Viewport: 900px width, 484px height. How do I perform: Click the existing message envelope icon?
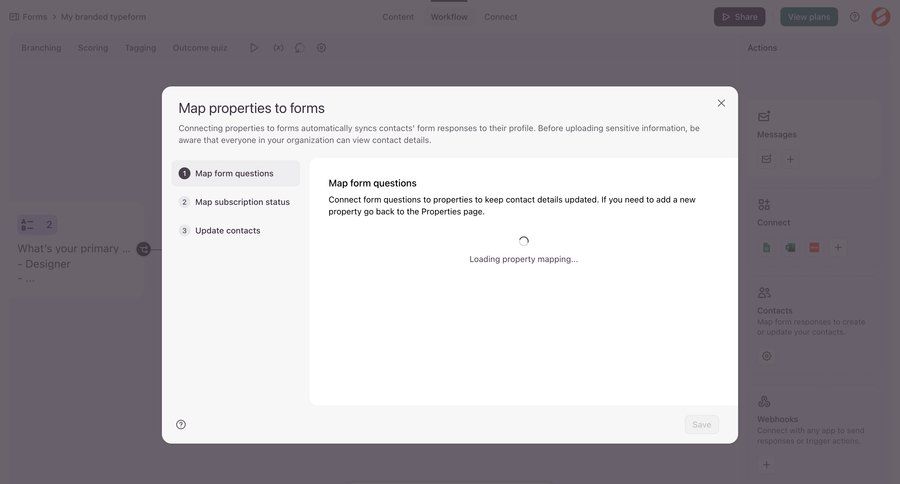click(x=766, y=159)
